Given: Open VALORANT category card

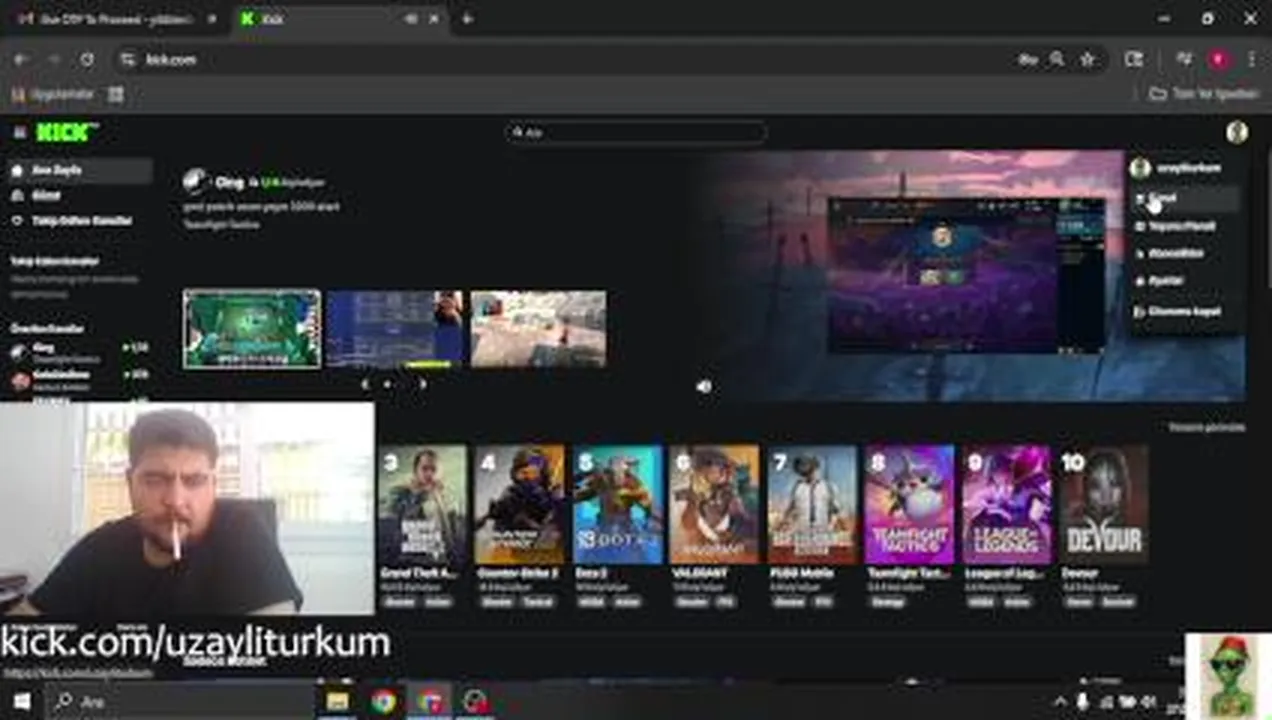Looking at the screenshot, I should (x=714, y=527).
